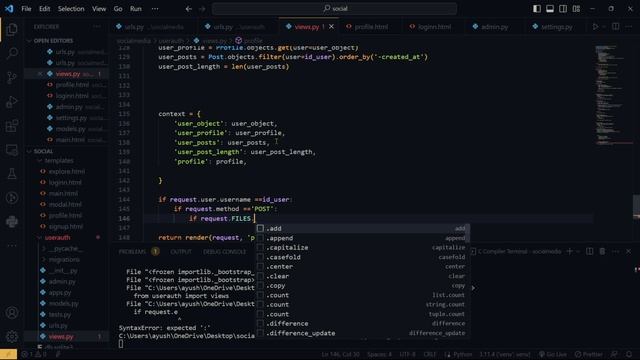The image size is (640, 360).
Task: Switch to the DEBUG CONSOLE panel tab
Action: click(x=224, y=251)
